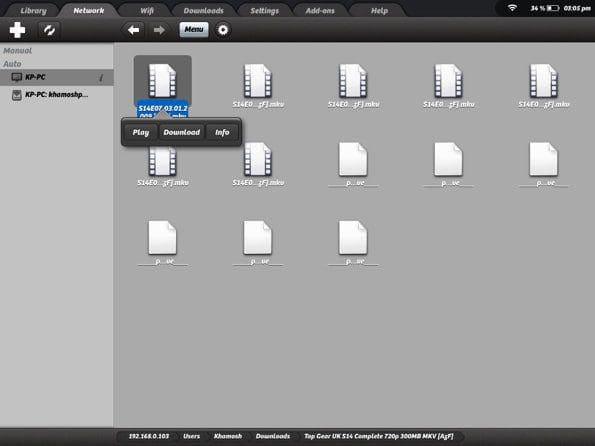Click the battery indicator in status bar
Screen dimensions: 595x446
[x=553, y=8]
